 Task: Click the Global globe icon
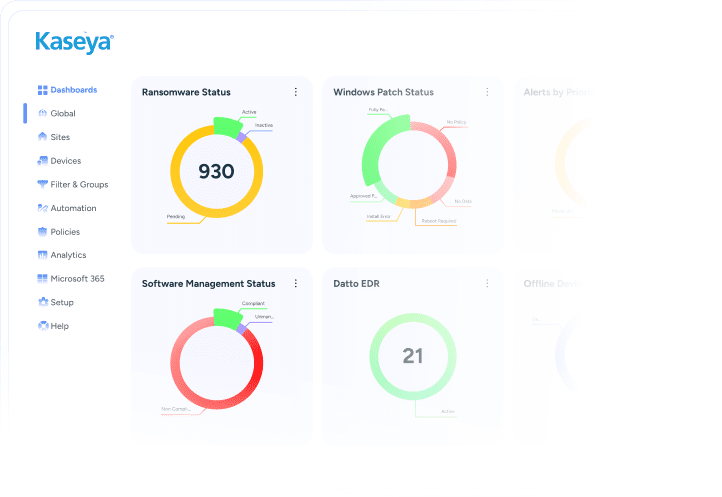(42, 114)
